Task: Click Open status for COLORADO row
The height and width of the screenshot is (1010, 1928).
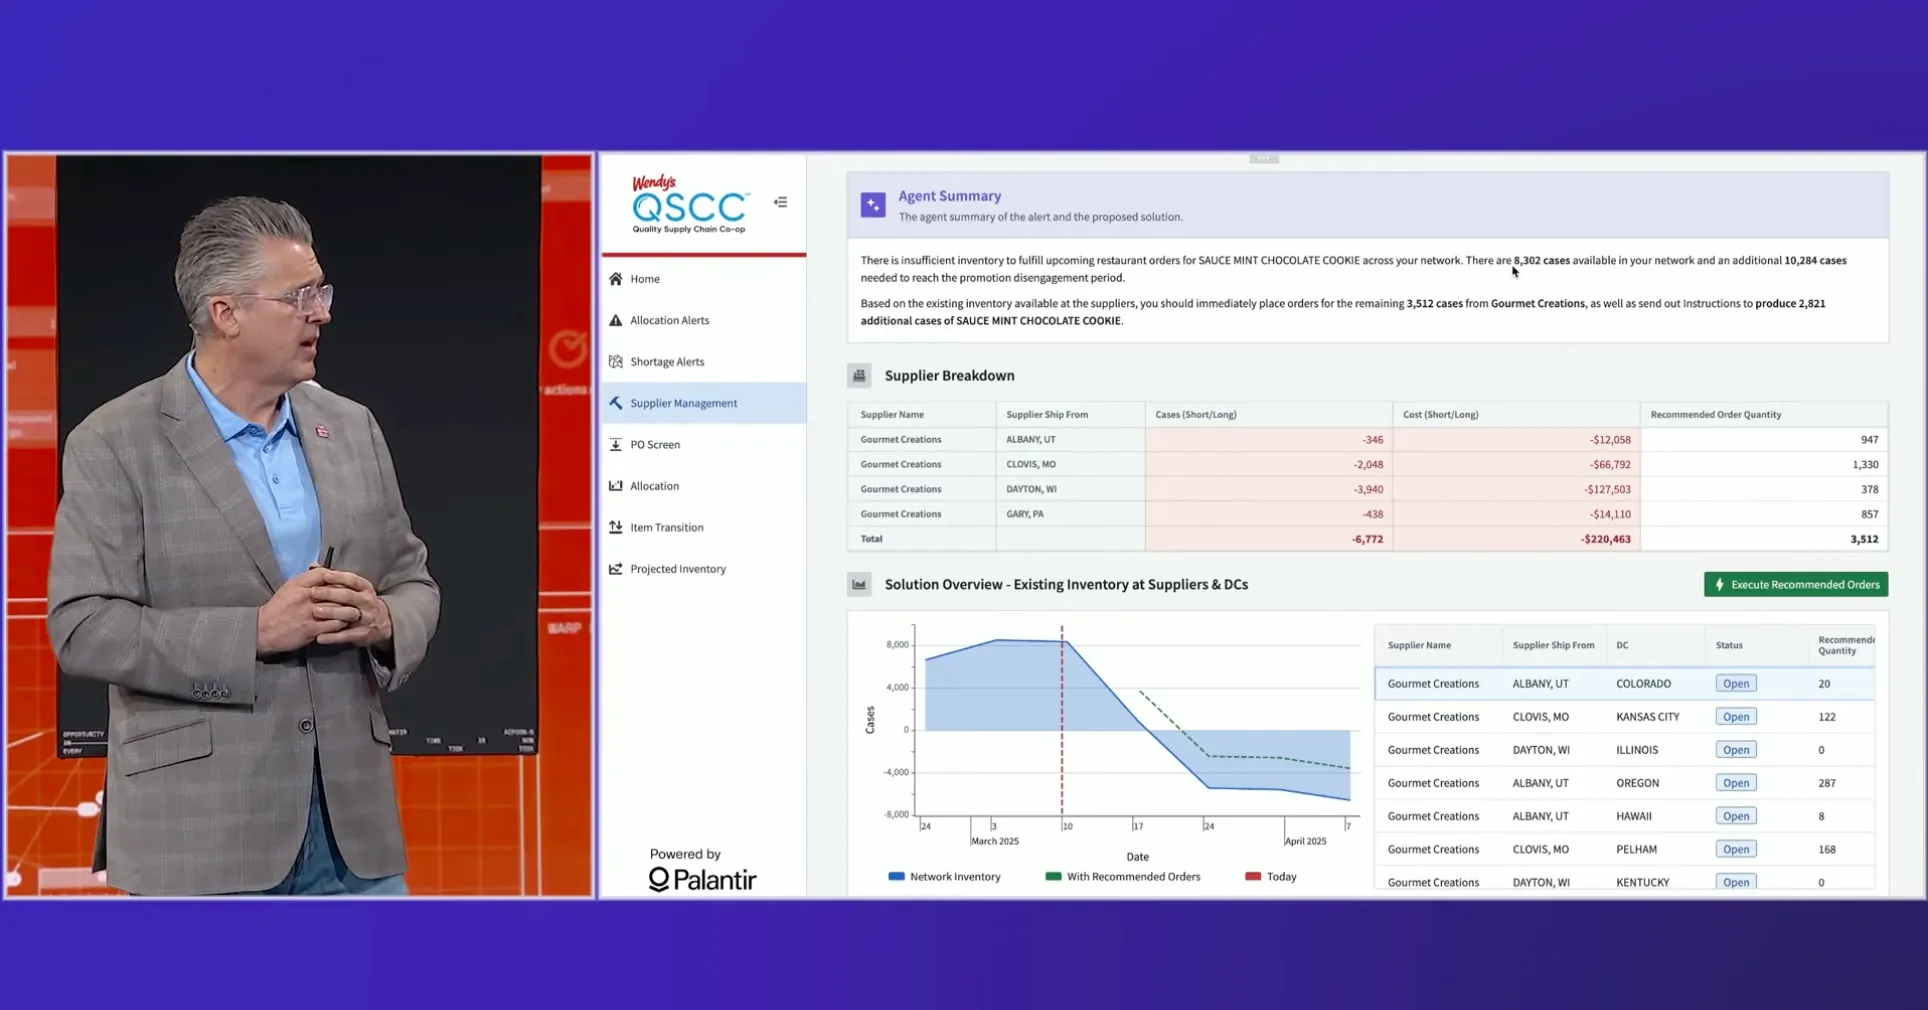Action: pyautogui.click(x=1736, y=684)
